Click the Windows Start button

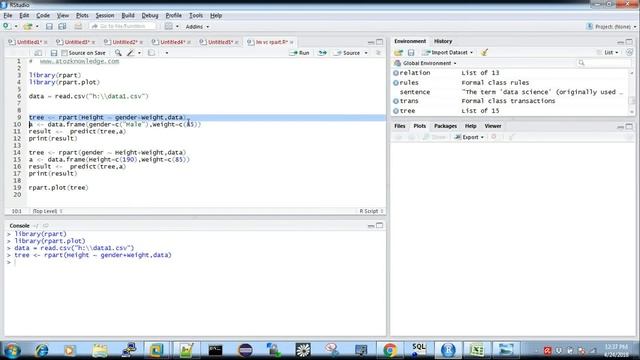(x=12, y=350)
